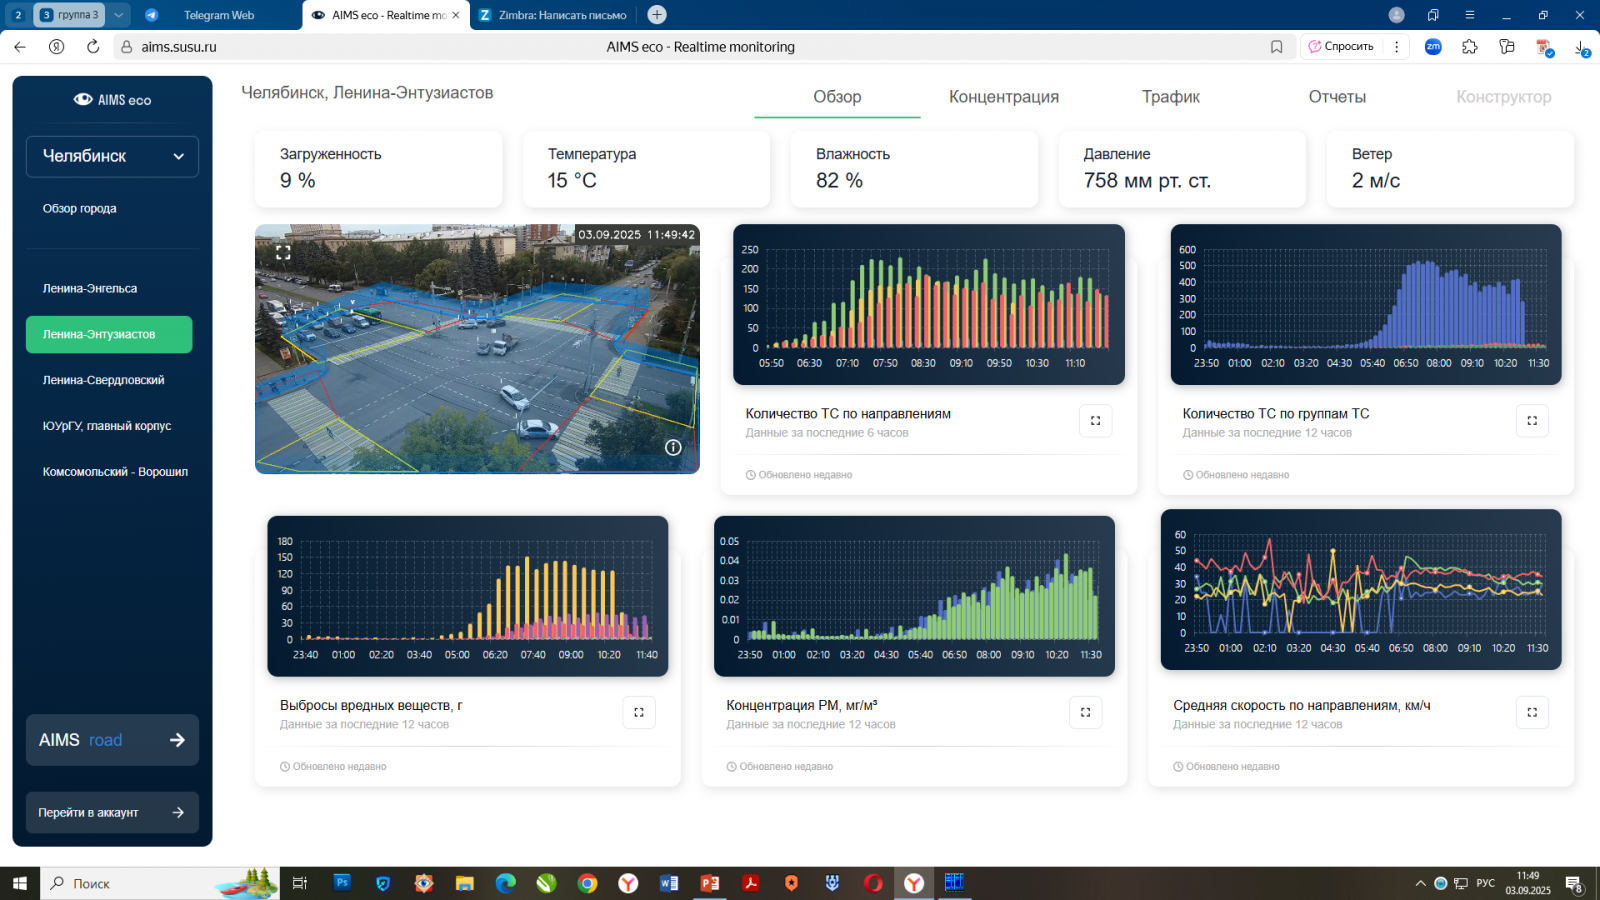Click the AIMS road arrow icon

(177, 740)
